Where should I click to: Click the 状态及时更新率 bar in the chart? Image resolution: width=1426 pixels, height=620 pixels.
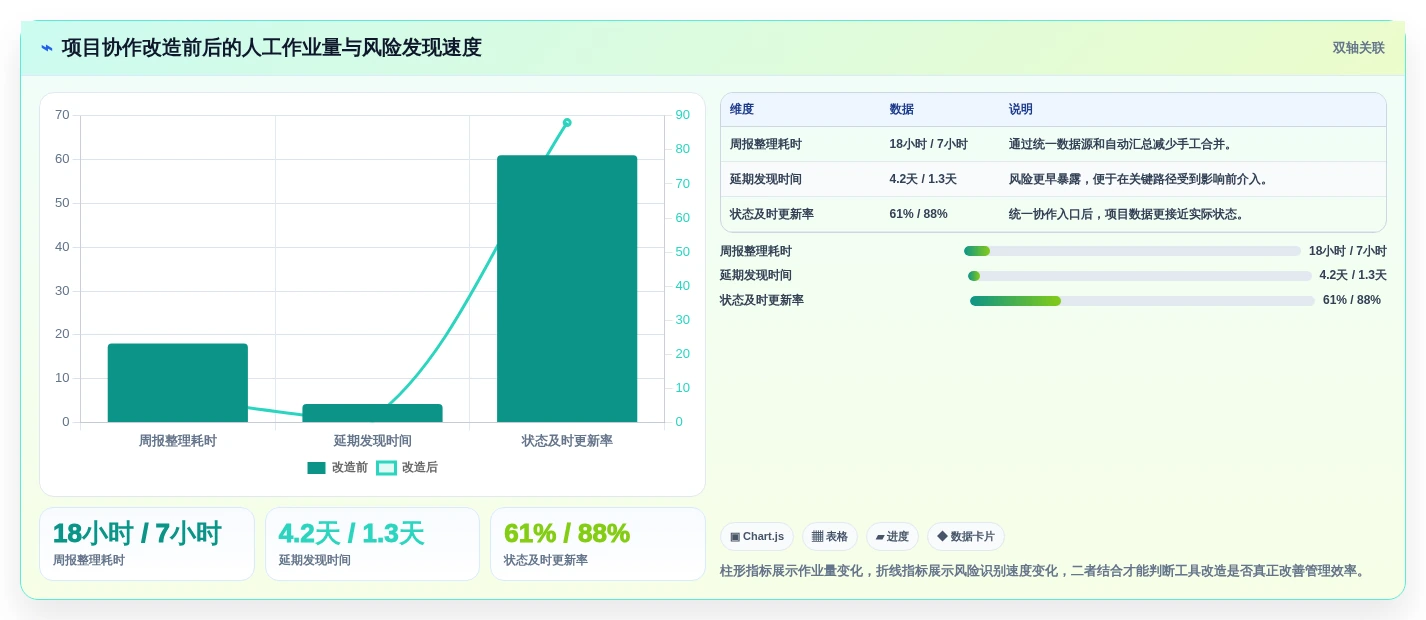coord(567,289)
